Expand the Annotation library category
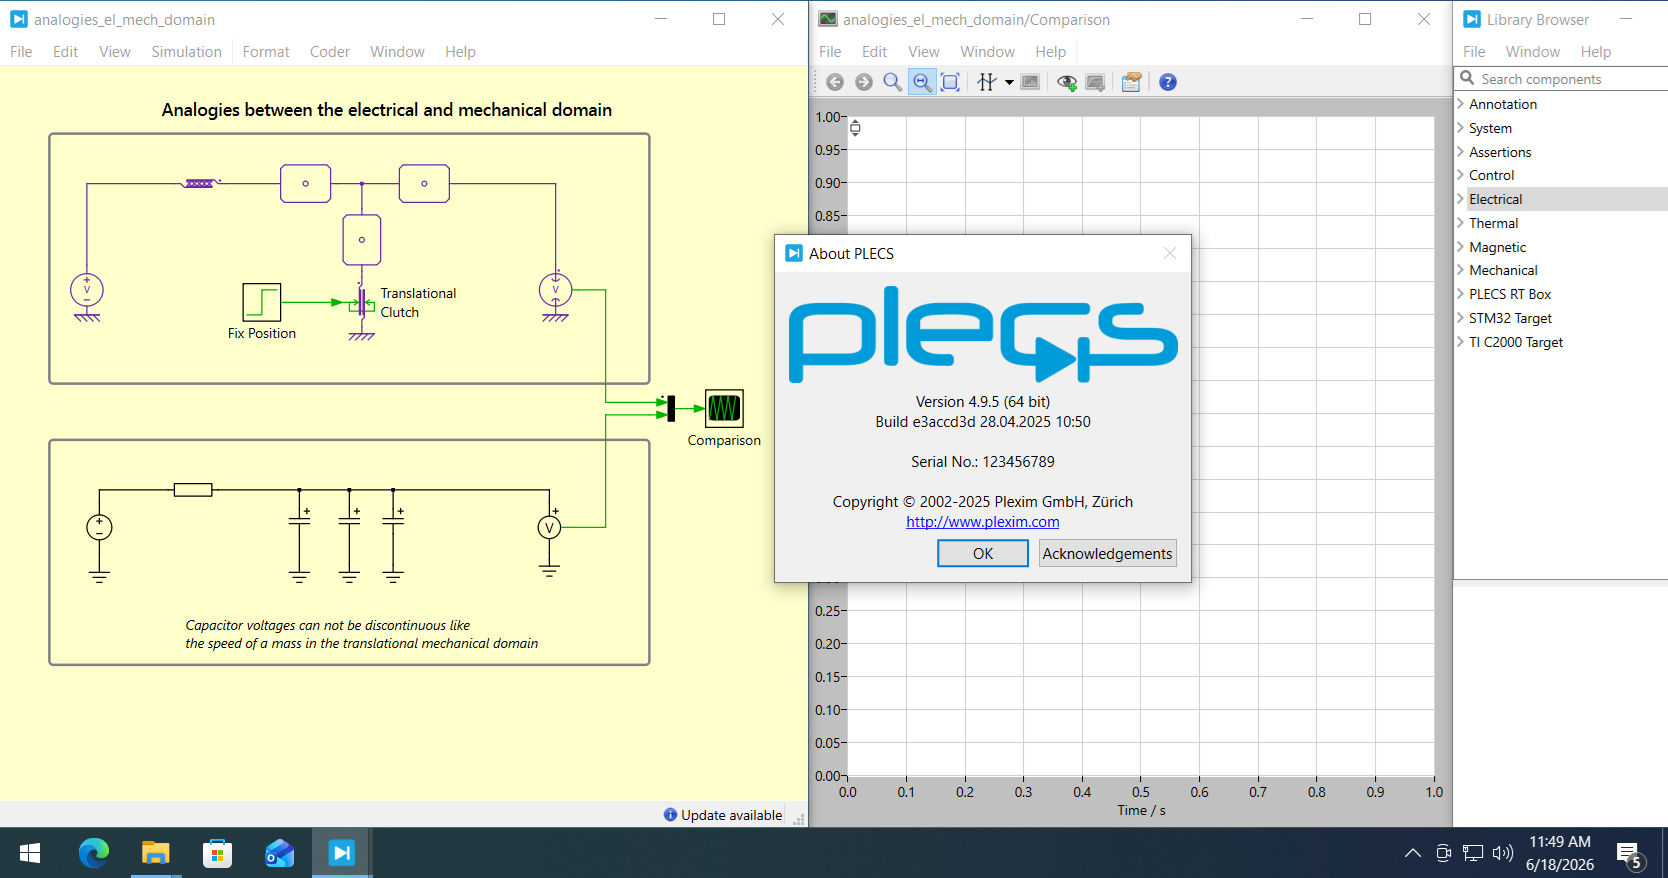1668x878 pixels. [x=1460, y=104]
